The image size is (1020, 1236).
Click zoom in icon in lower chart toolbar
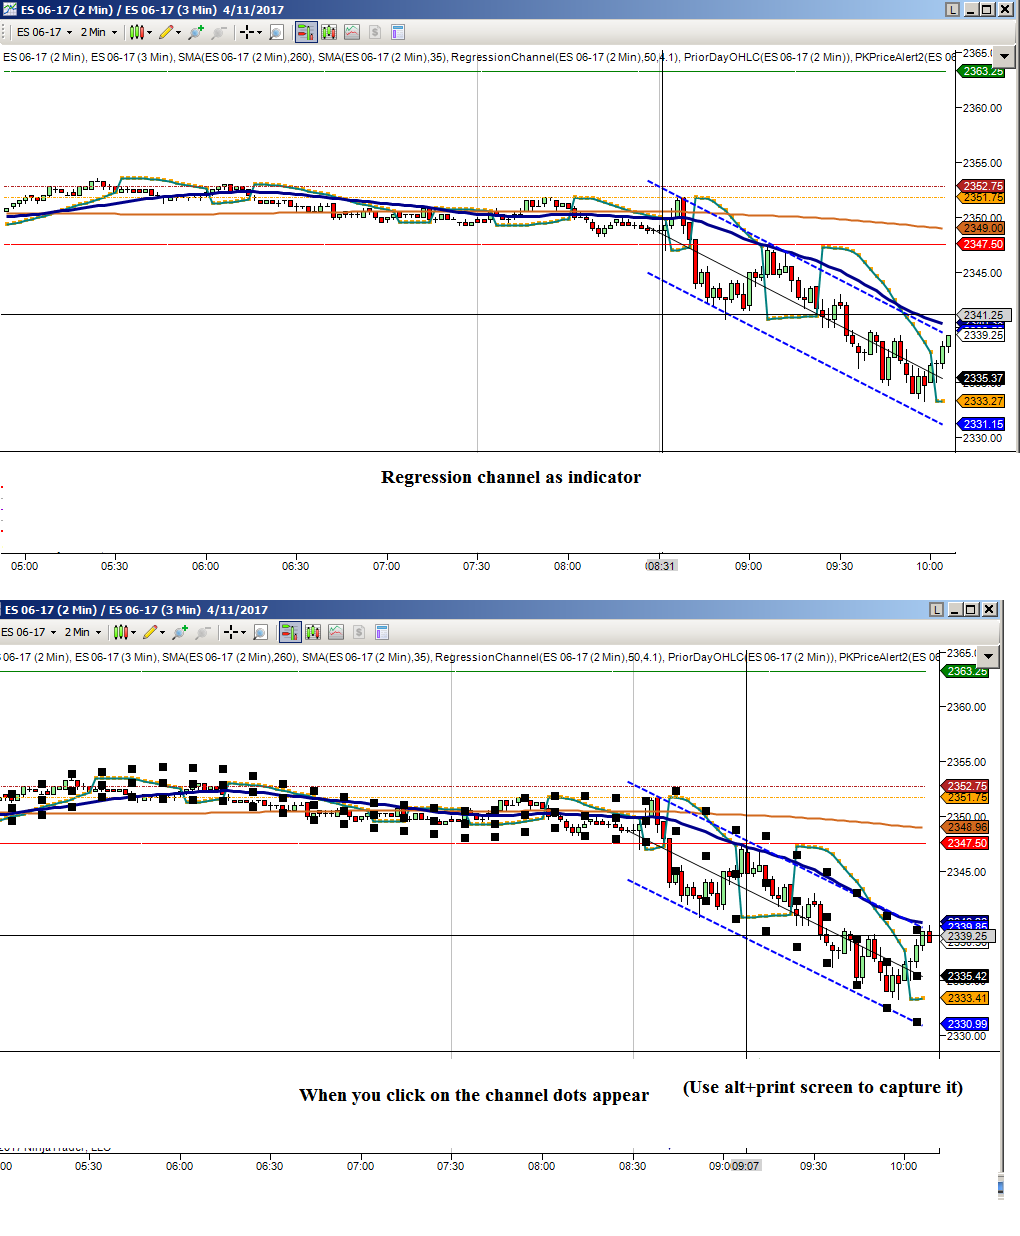click(x=180, y=632)
